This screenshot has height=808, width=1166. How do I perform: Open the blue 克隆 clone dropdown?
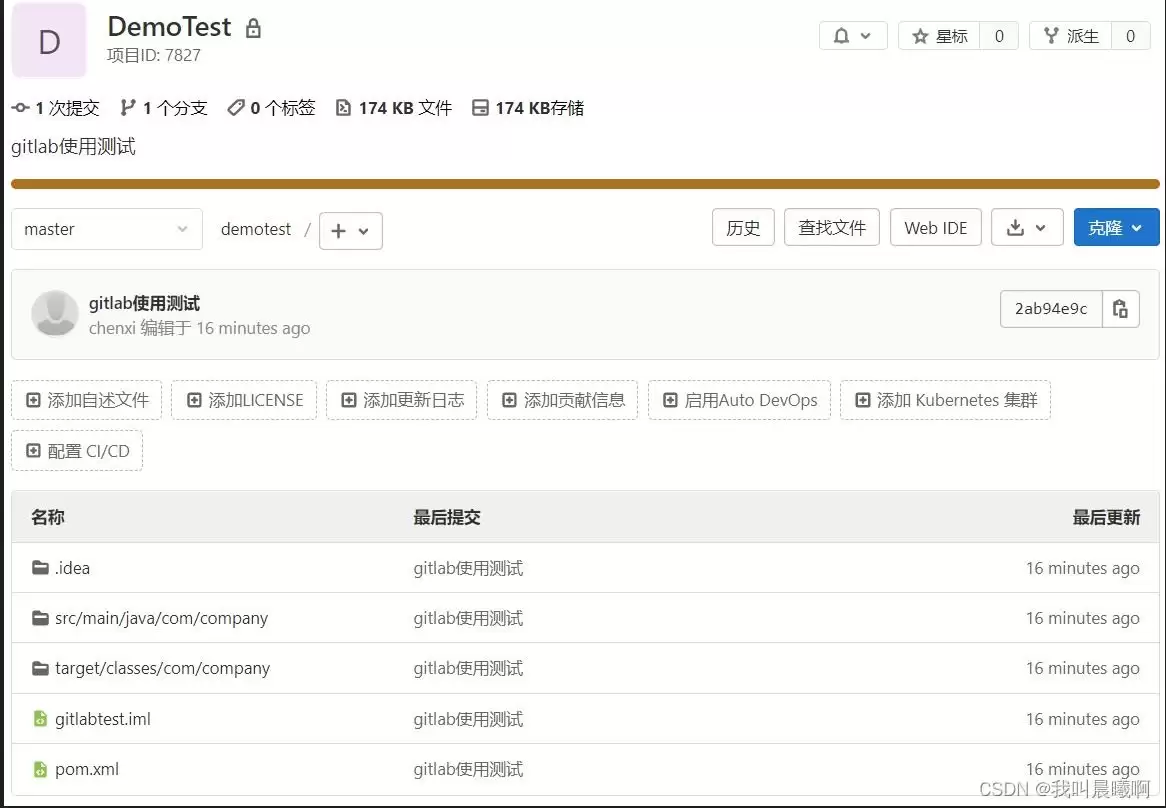coord(1116,227)
